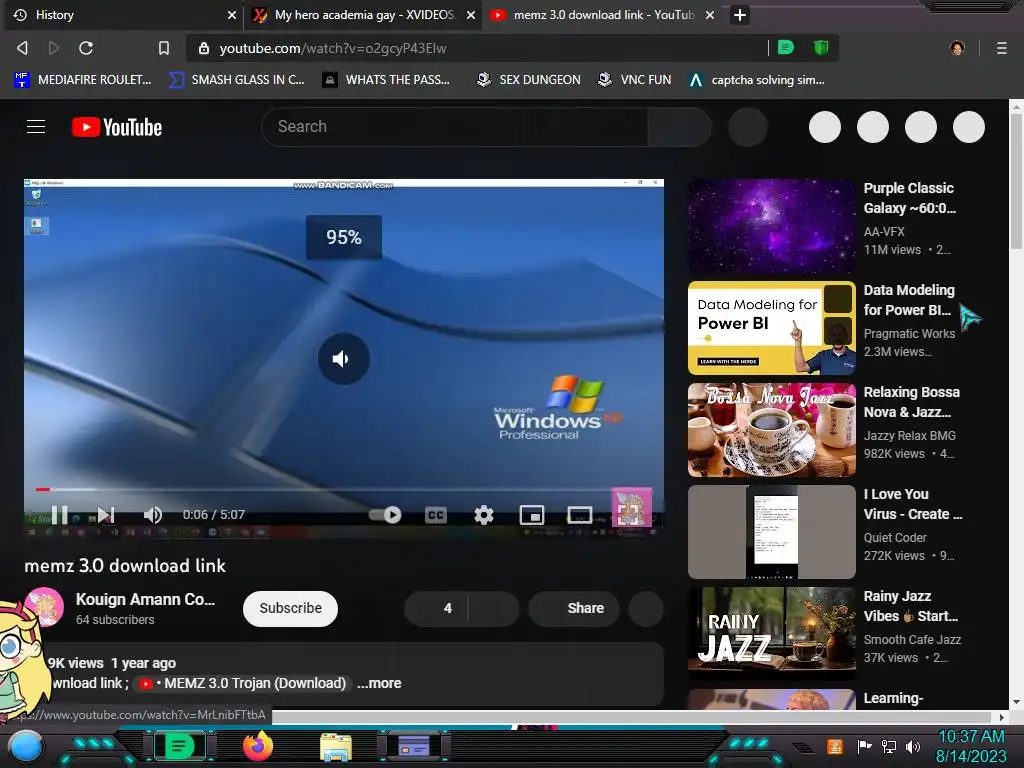Open the green chat app in the taskbar

(179, 746)
